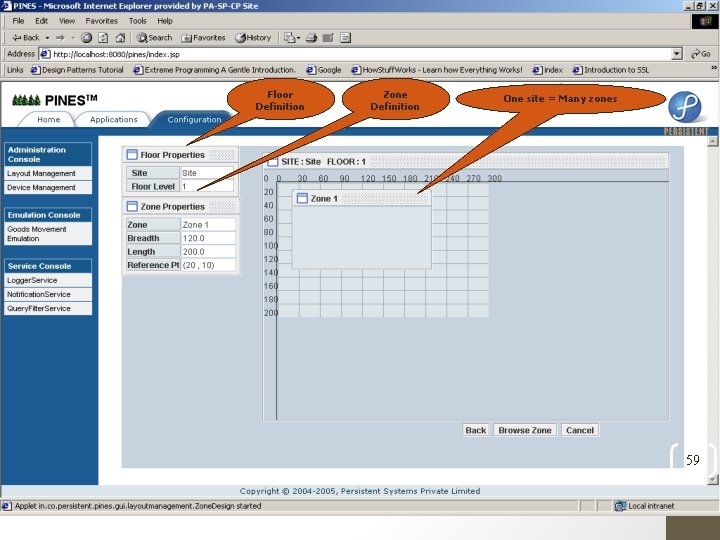Open the Extreme Programming A Gentle Introduction link

tap(214, 70)
